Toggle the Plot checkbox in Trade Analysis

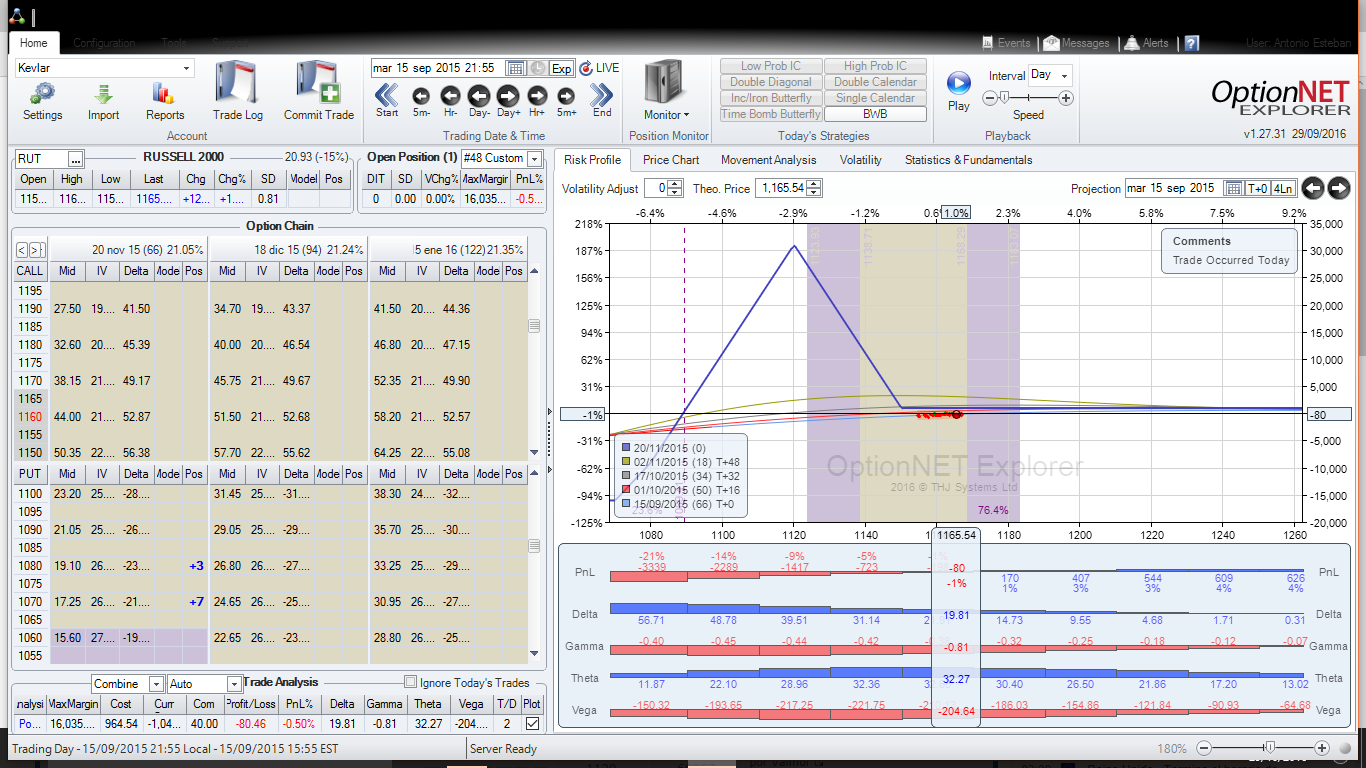532,723
